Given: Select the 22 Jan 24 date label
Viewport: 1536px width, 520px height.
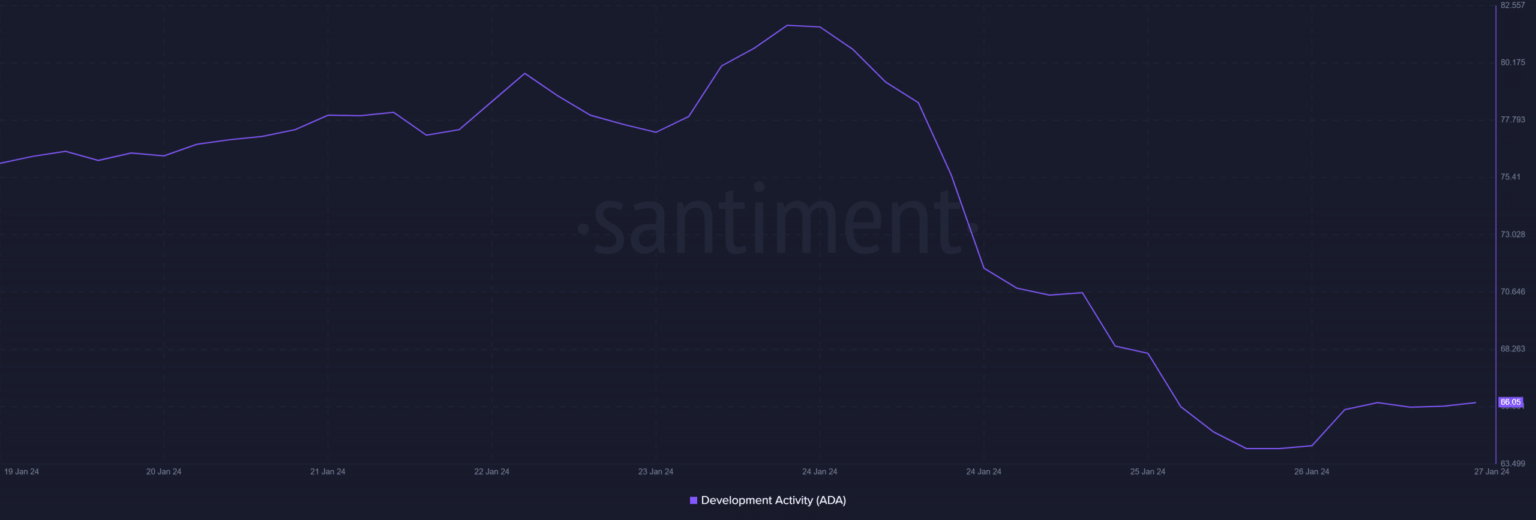Looking at the screenshot, I should tap(491, 471).
